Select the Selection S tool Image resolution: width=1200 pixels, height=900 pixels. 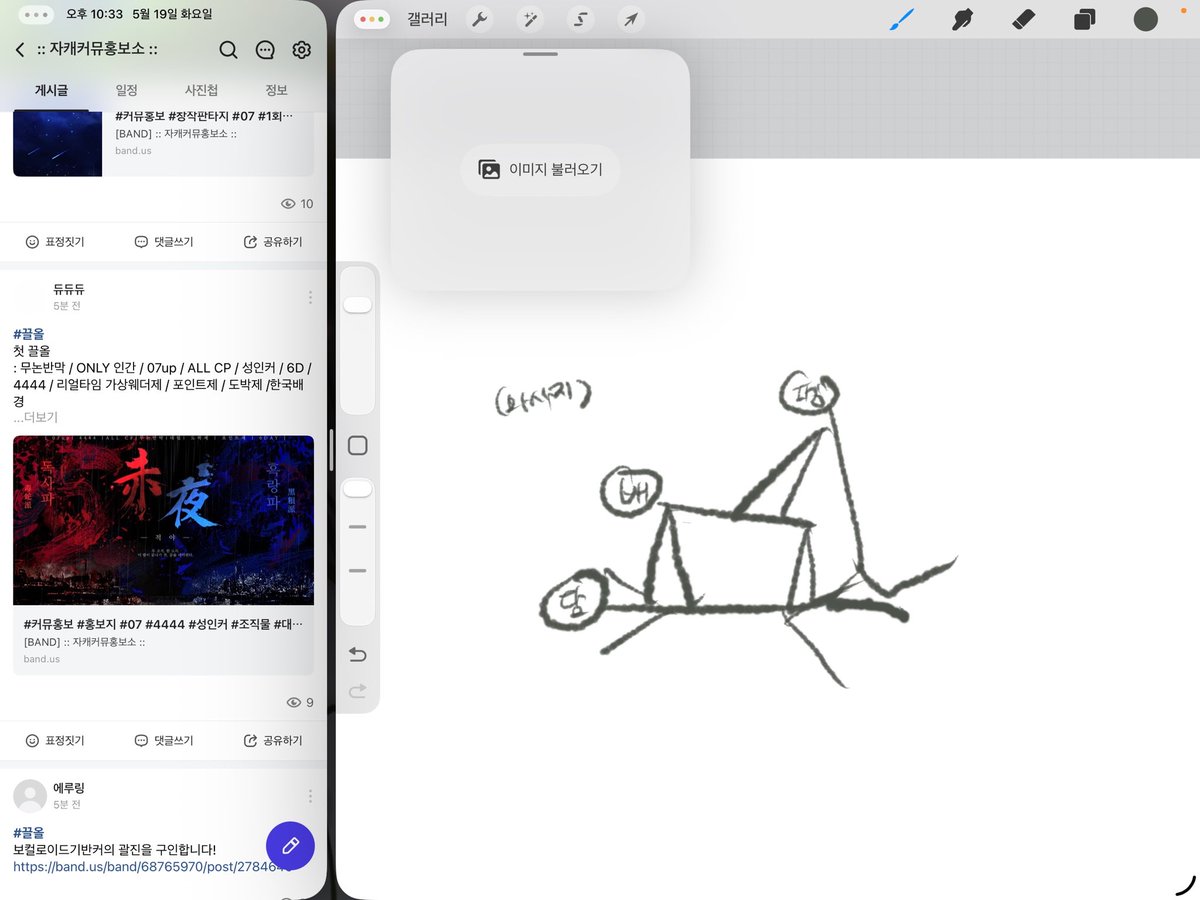coord(580,20)
